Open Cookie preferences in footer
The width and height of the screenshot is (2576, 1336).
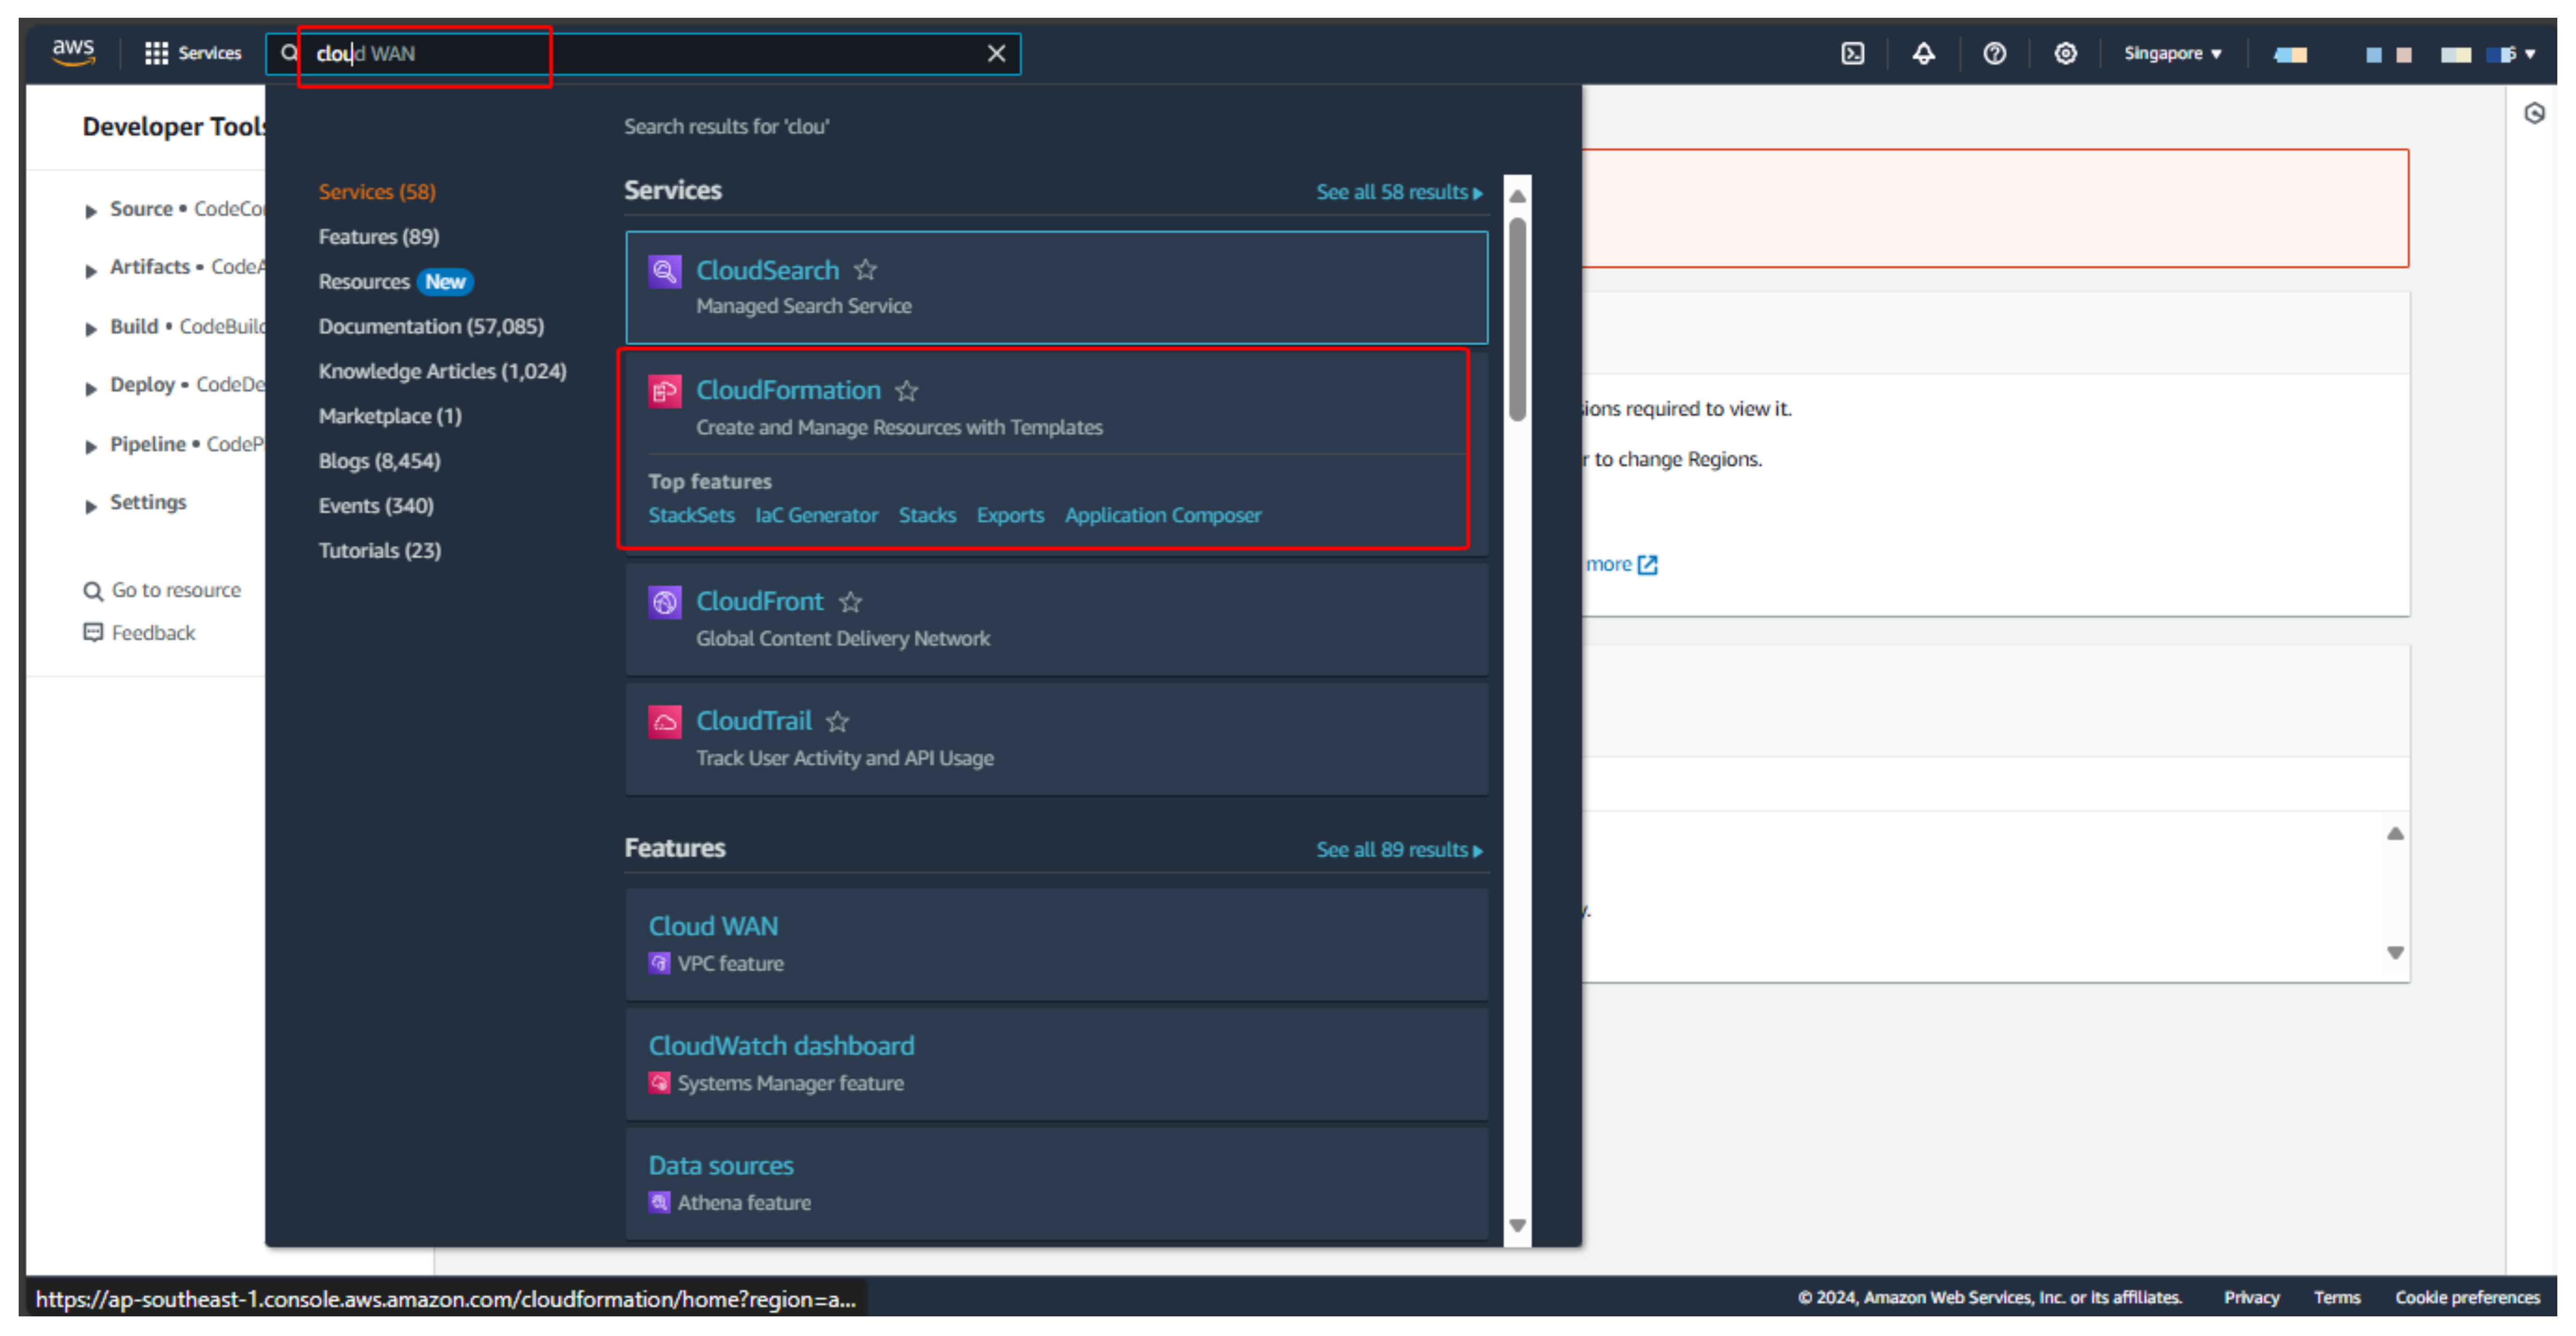tap(2467, 1298)
